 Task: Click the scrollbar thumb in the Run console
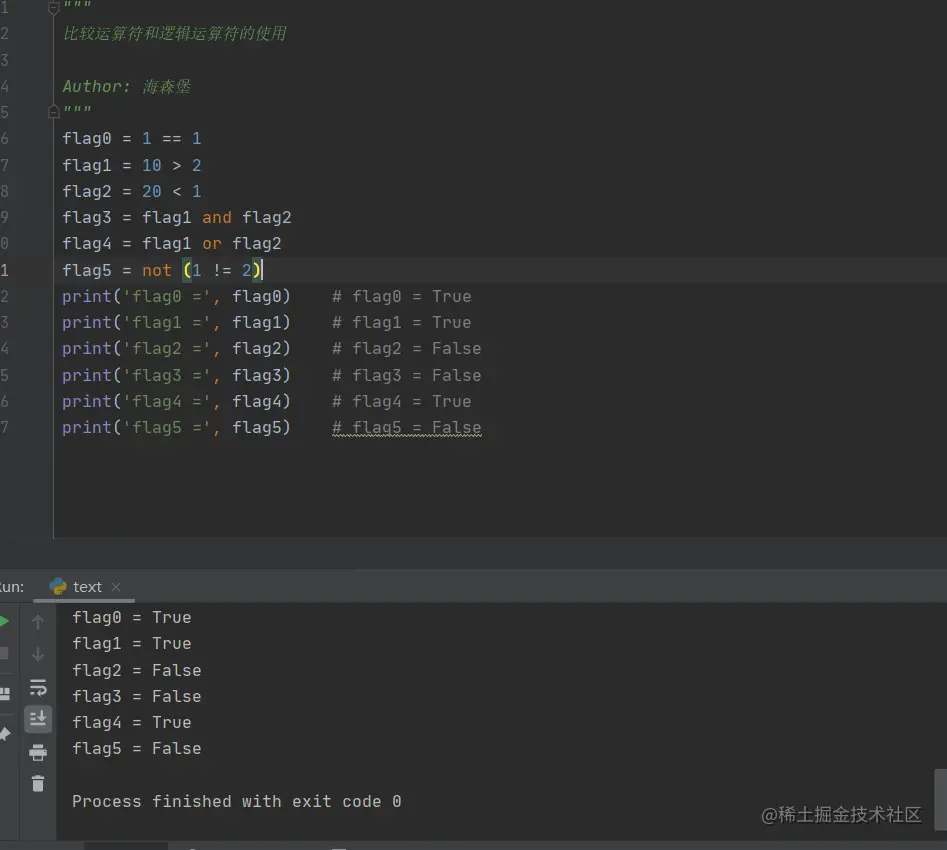tap(940, 799)
